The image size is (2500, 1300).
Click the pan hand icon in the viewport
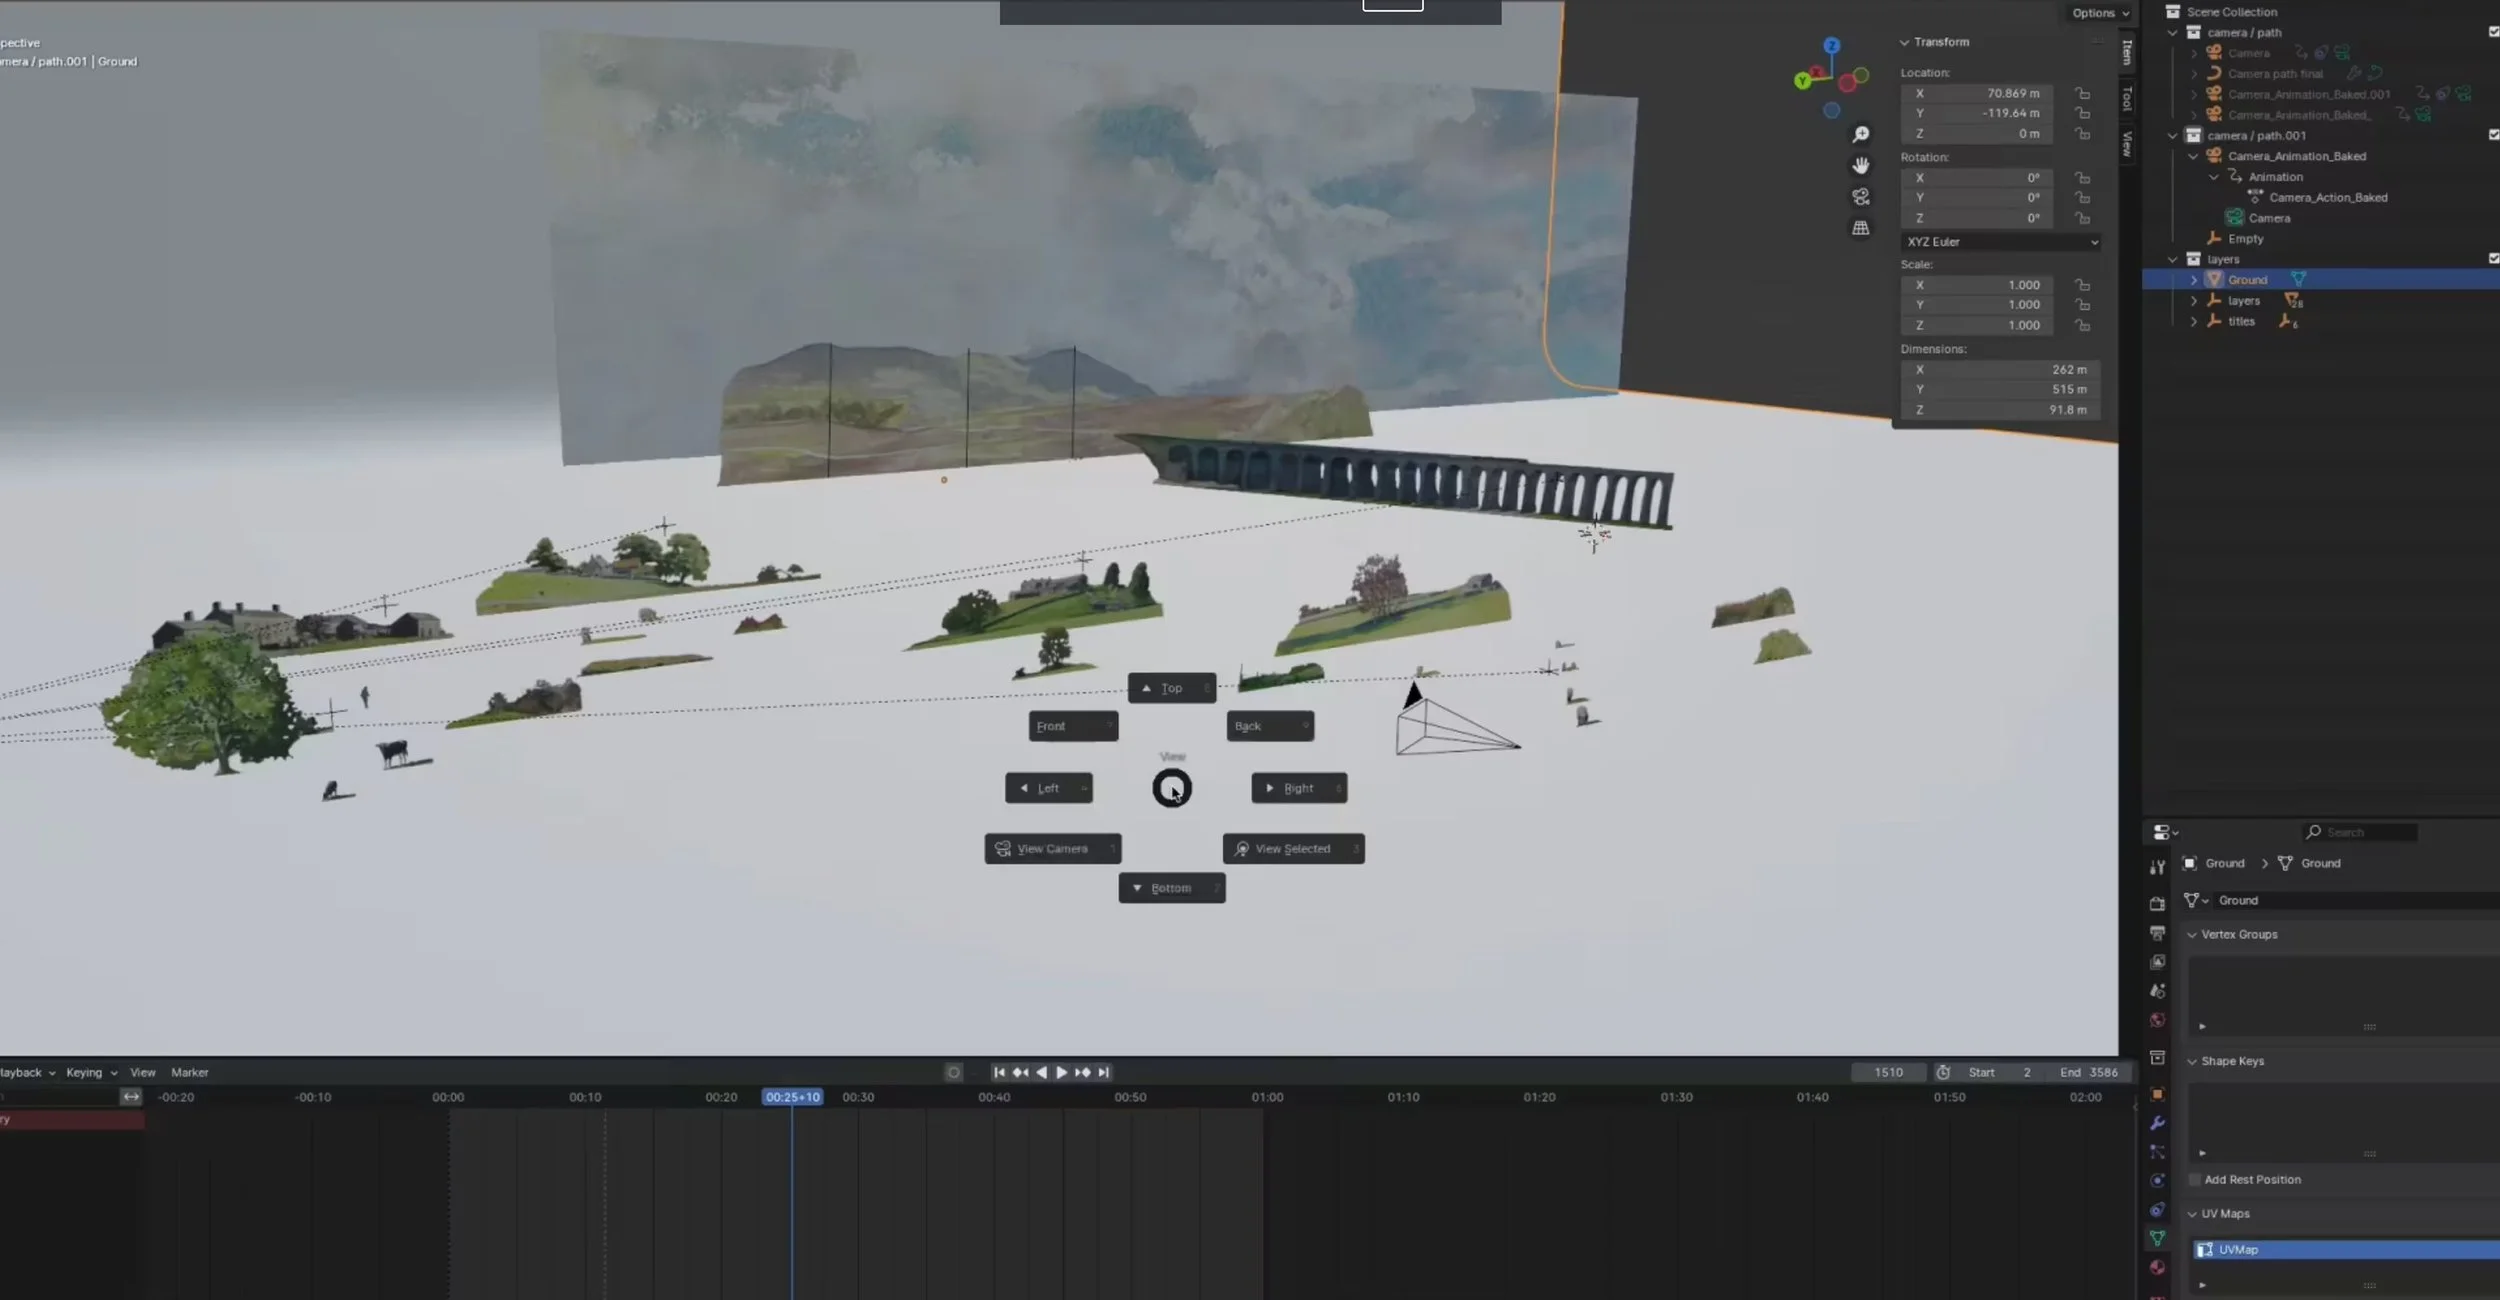pos(1860,165)
